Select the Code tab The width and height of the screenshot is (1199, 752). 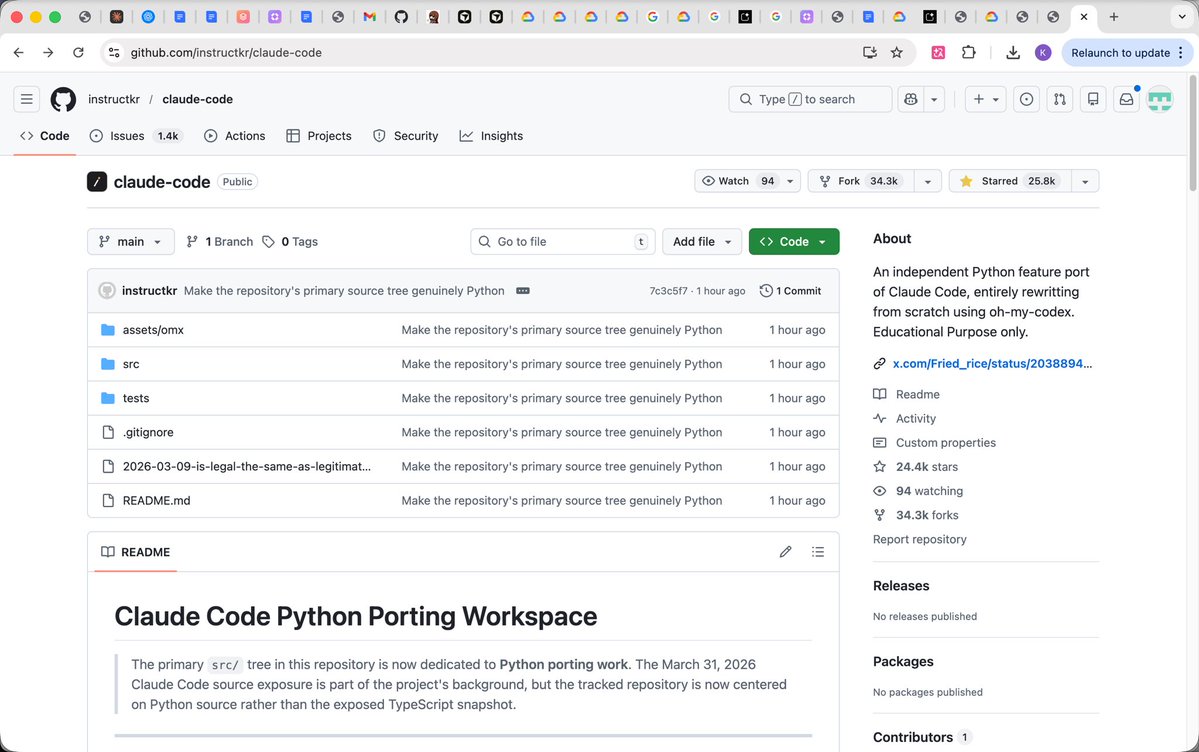[x=44, y=136]
